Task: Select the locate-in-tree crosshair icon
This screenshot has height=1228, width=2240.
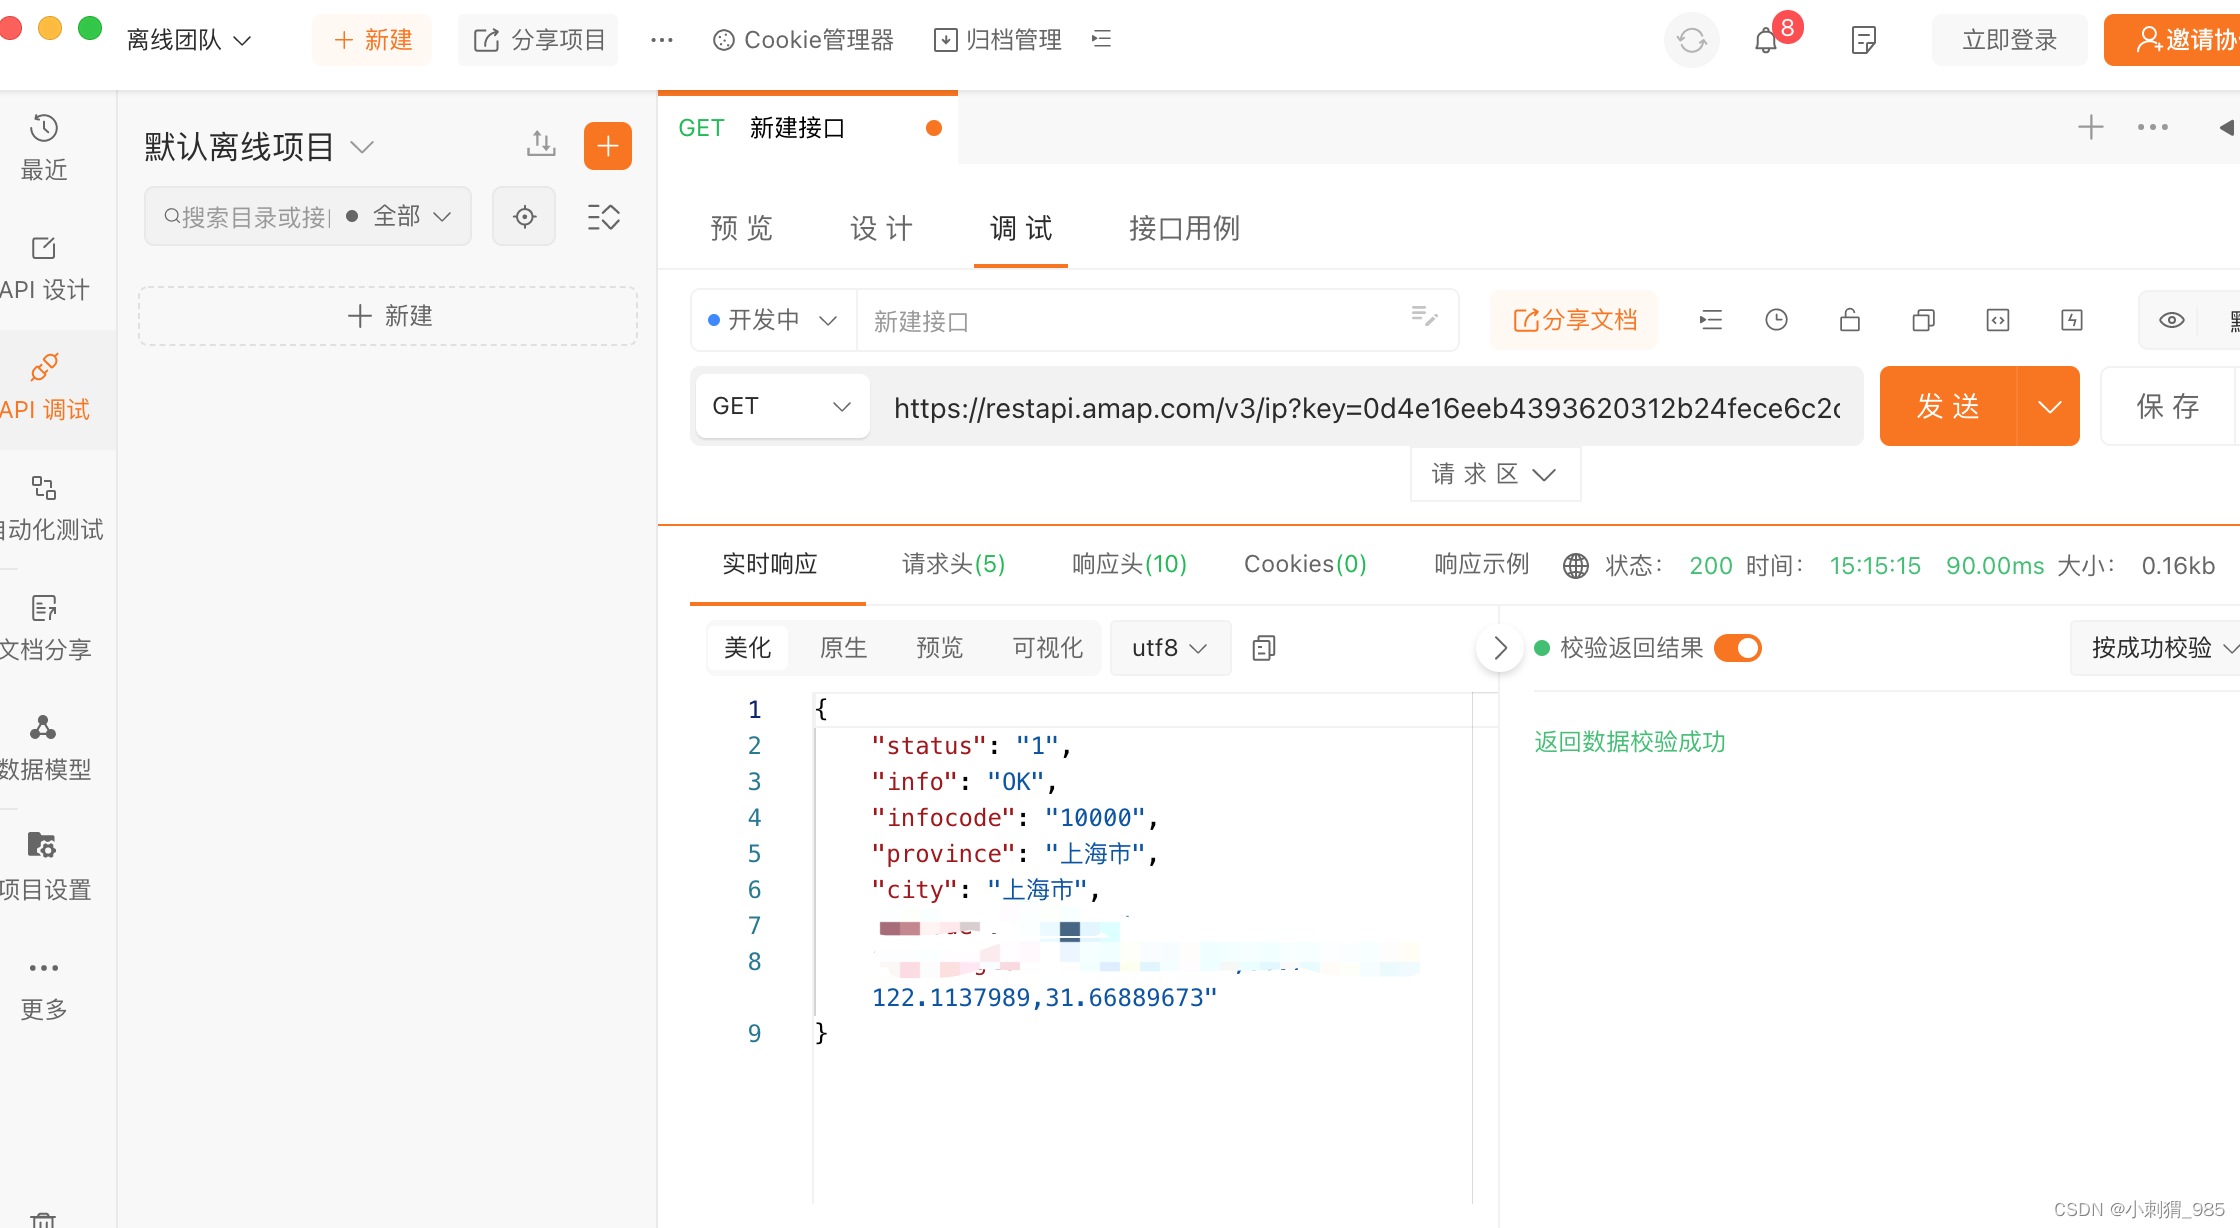Action: pos(524,216)
